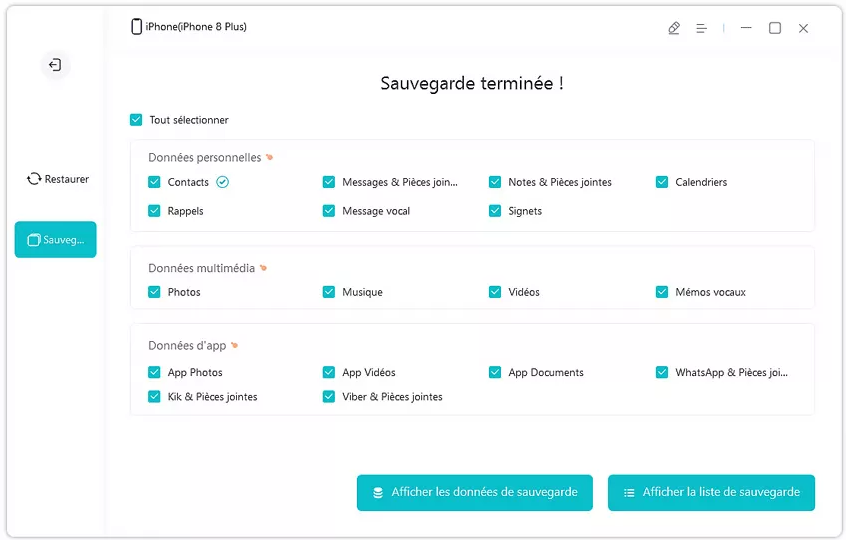This screenshot has width=846, height=540.
Task: Open the hamburger menu icon in title bar
Action: (702, 28)
